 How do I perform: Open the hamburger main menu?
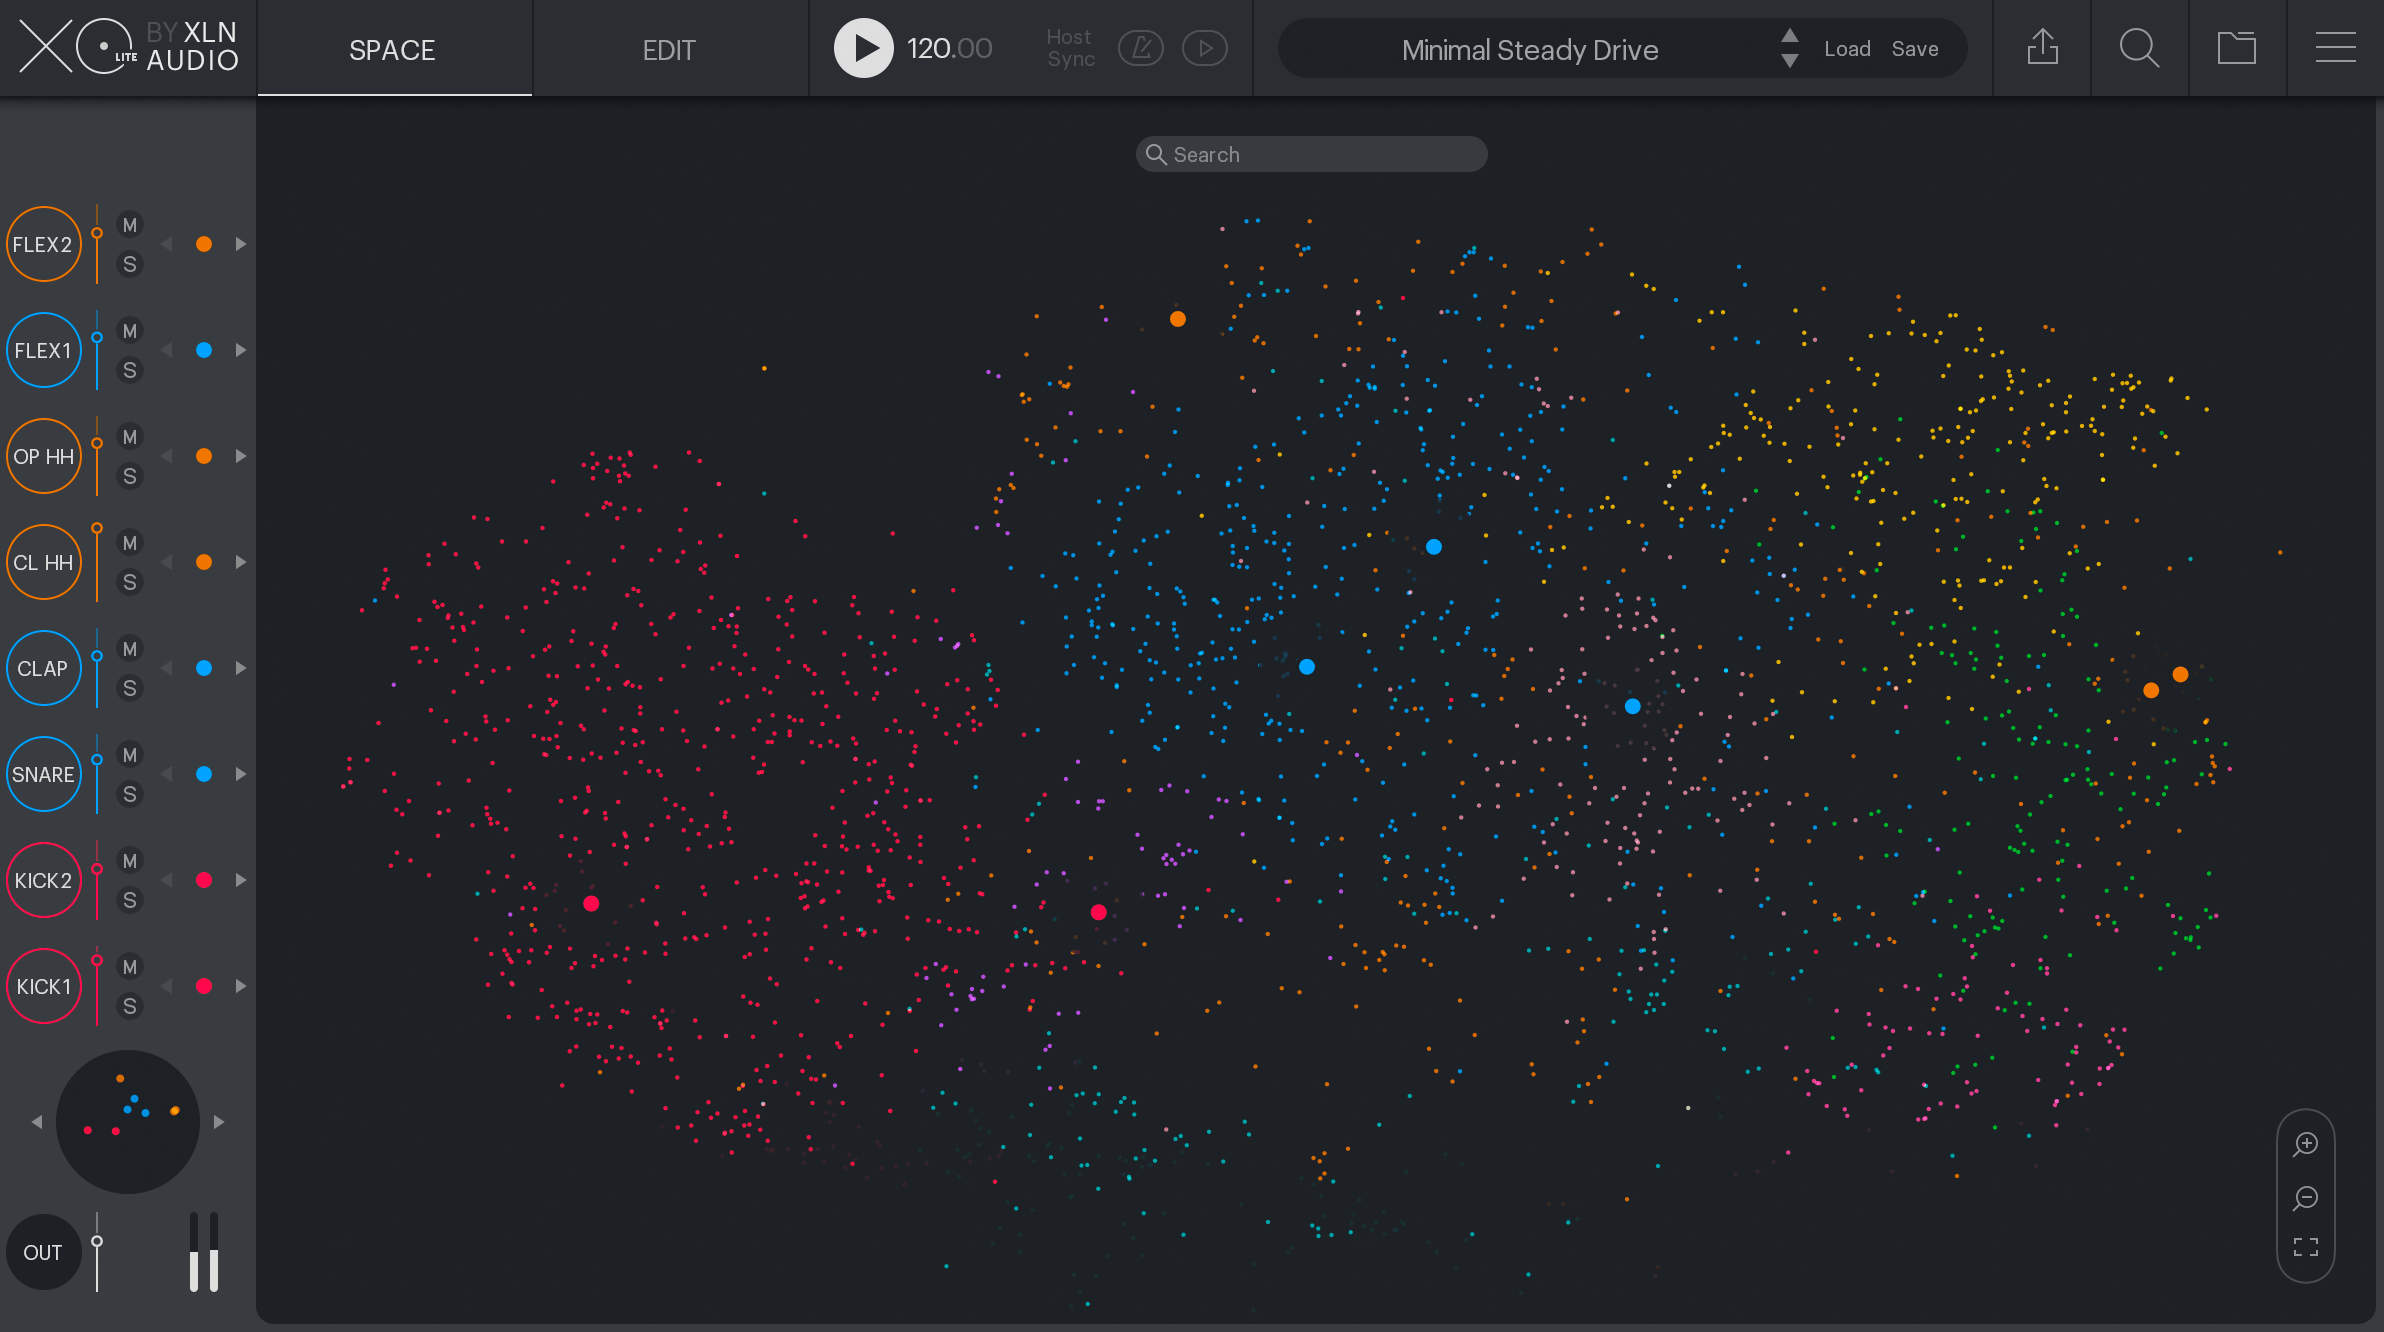coord(2335,47)
